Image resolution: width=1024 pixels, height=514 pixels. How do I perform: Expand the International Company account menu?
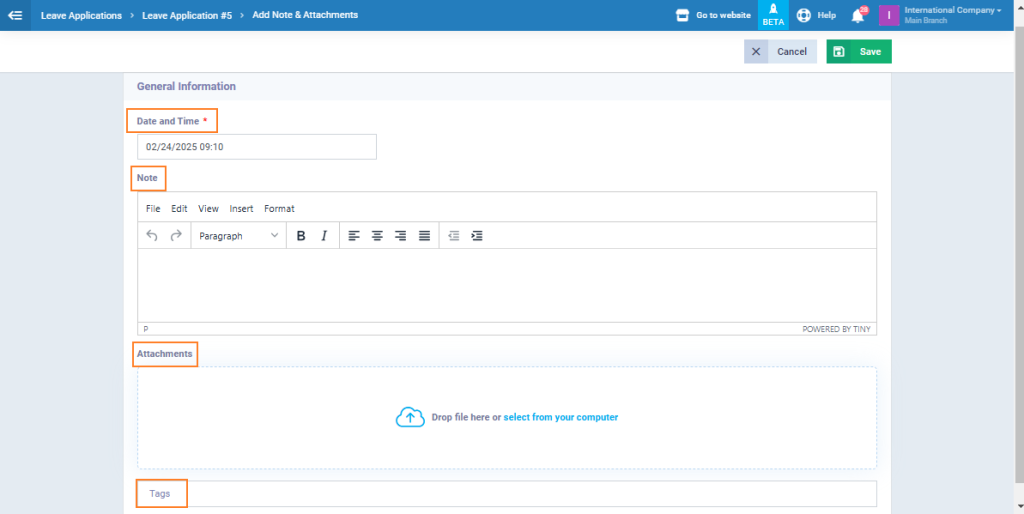[952, 15]
